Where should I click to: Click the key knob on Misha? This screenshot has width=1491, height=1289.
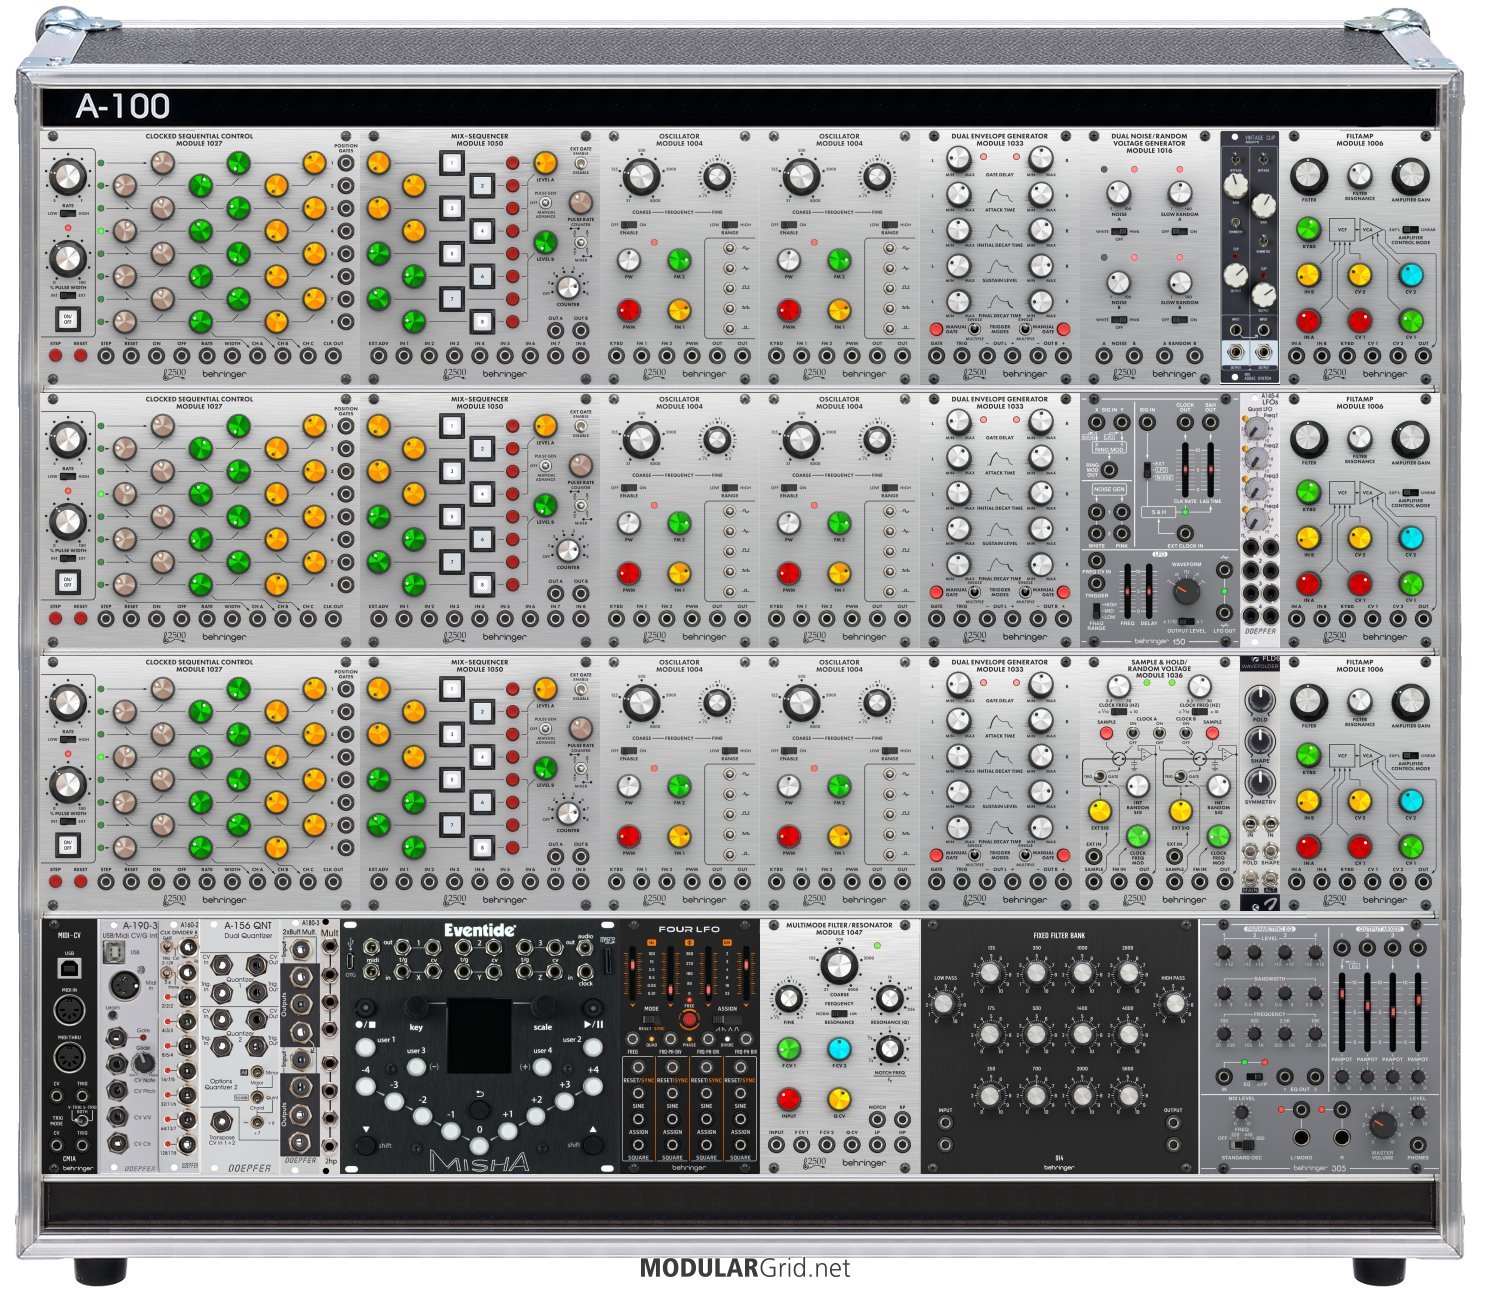tap(416, 1006)
